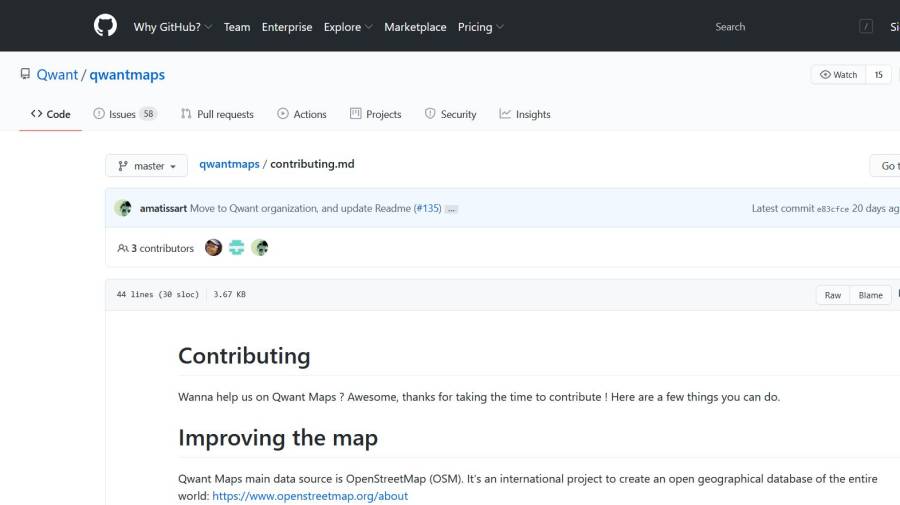Switch to the Security tab
900x505 pixels.
[x=451, y=114]
